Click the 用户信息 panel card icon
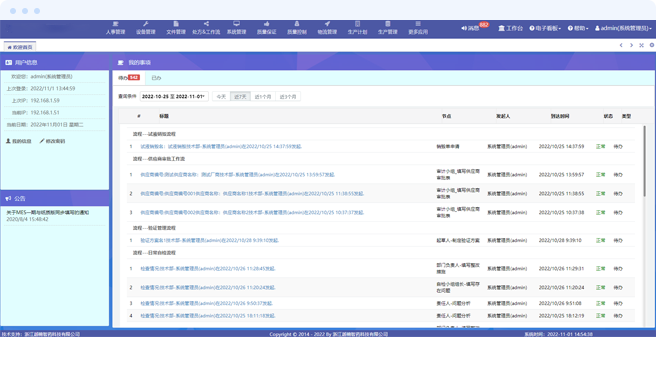This screenshot has height=388, width=657. coord(8,62)
